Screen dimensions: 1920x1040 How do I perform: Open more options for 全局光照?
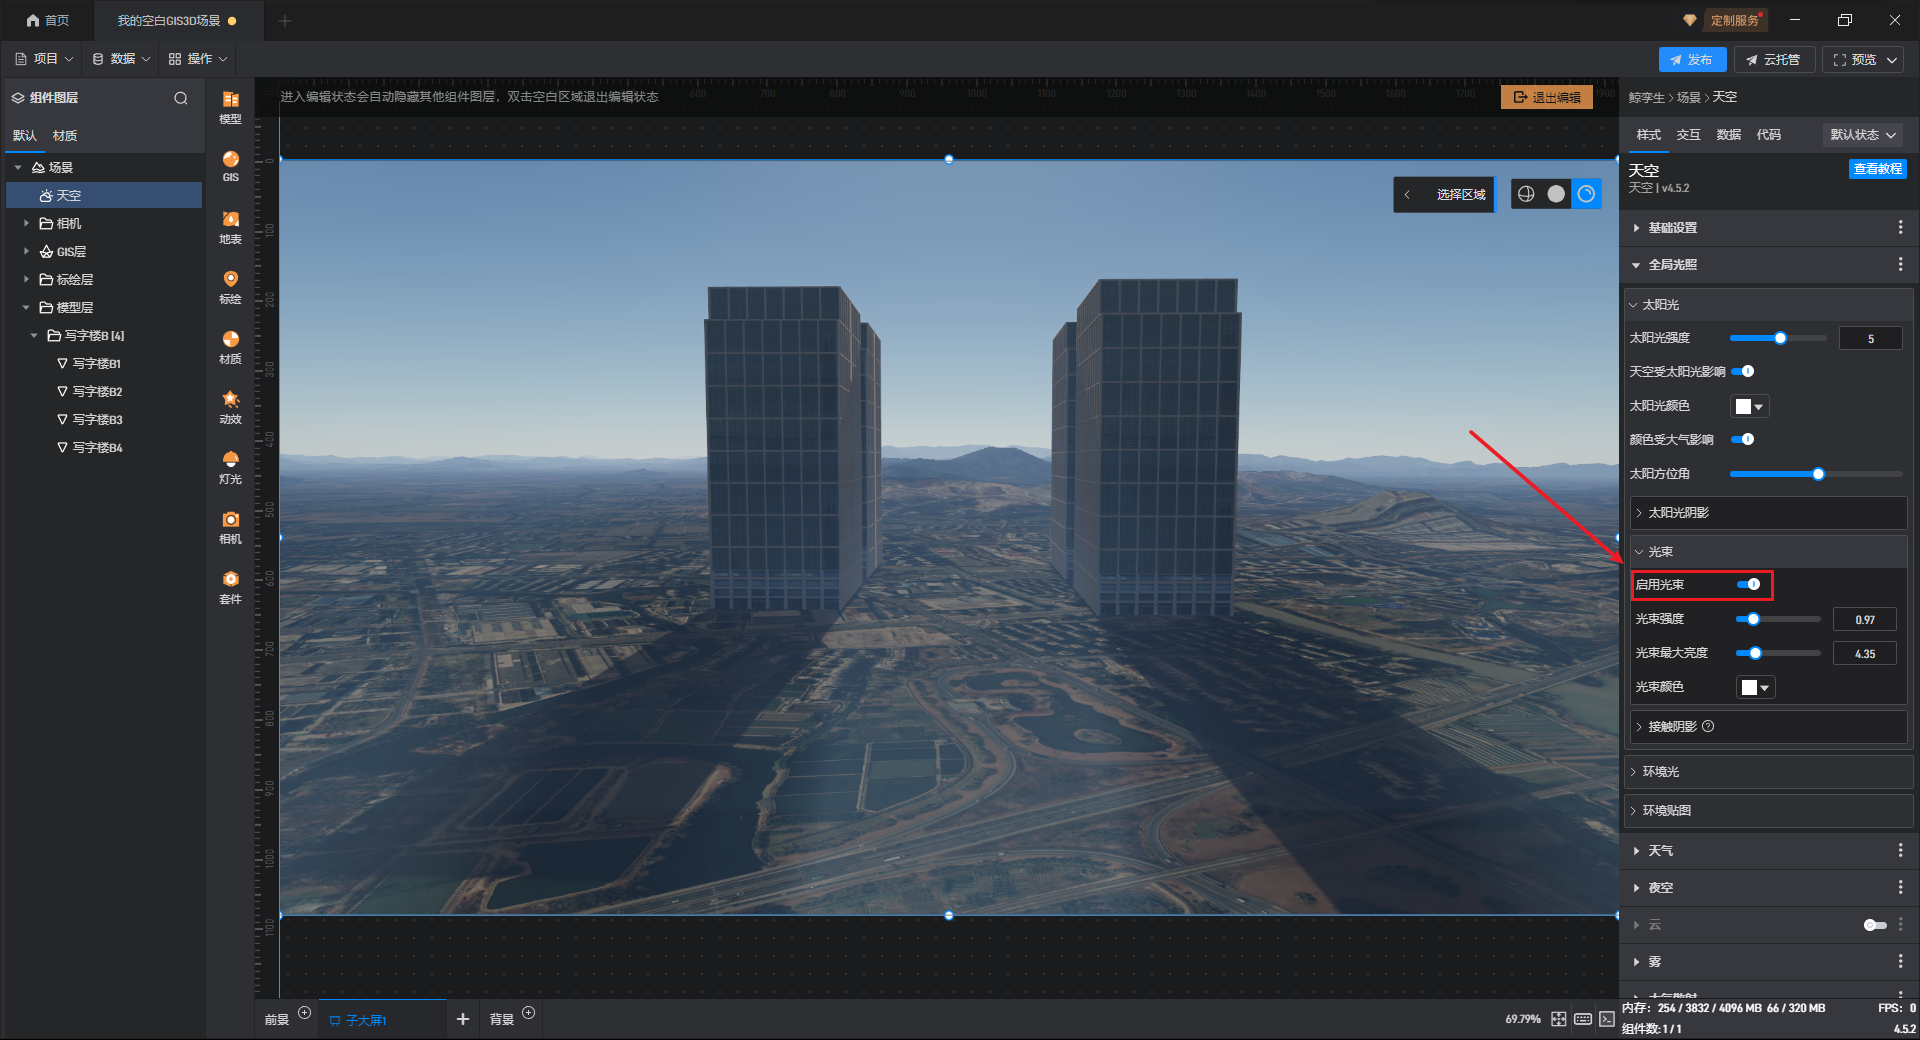pos(1900,264)
